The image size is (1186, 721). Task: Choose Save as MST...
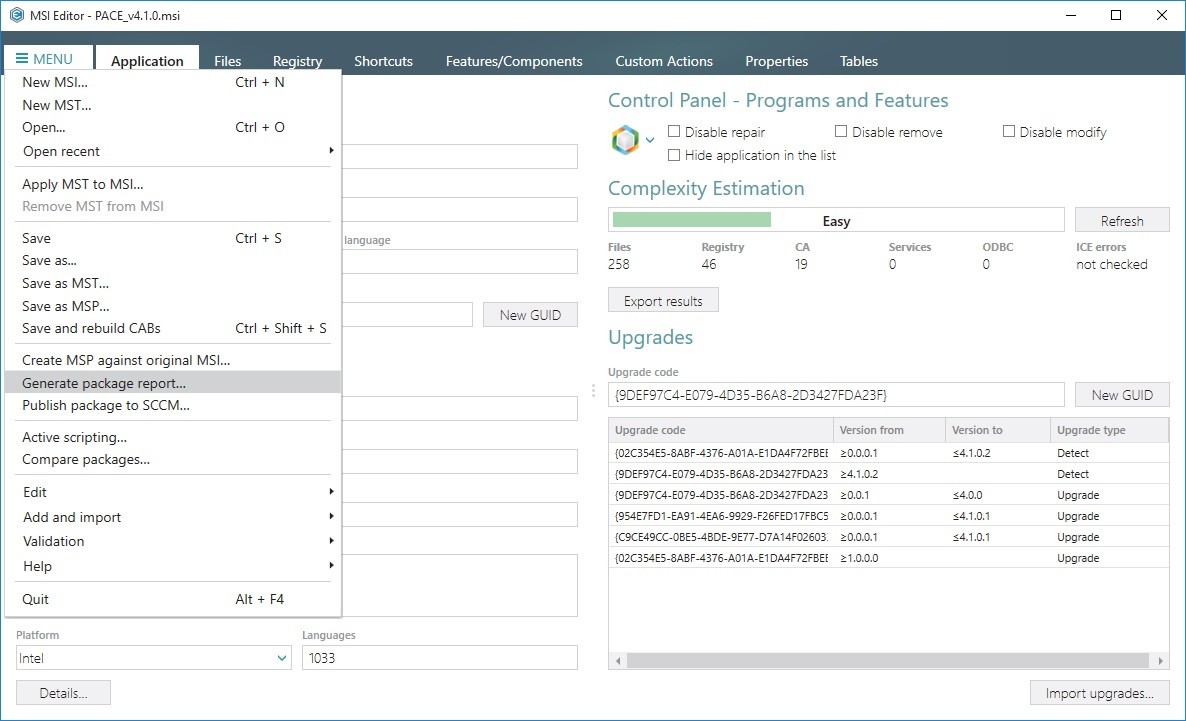(172, 283)
